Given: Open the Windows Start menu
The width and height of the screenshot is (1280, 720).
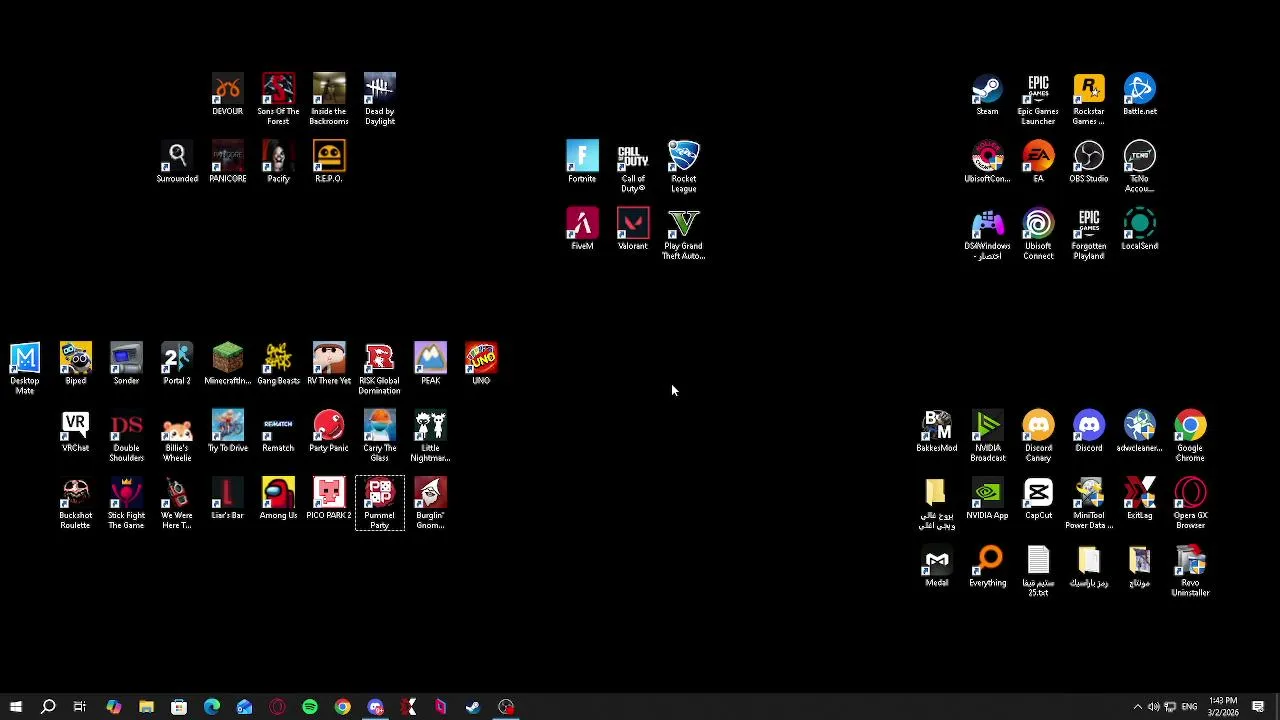Looking at the screenshot, I should (15, 707).
